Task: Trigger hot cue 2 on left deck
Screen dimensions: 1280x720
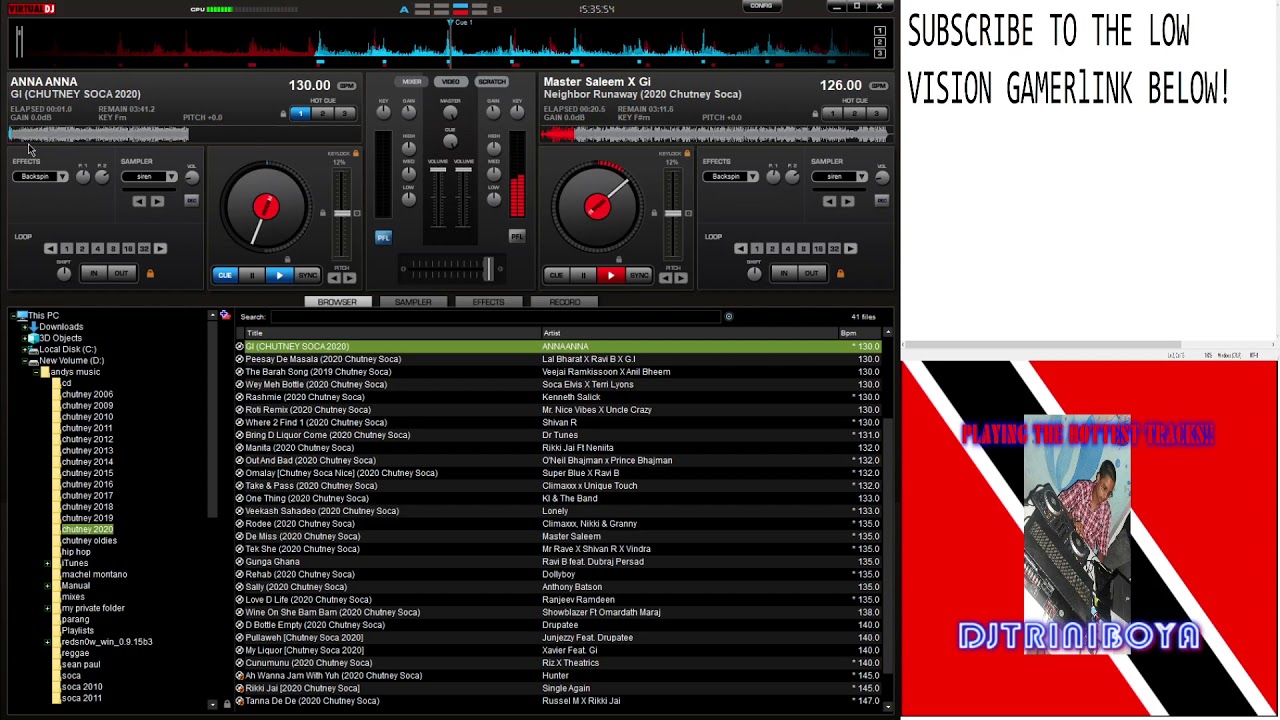Action: coord(323,114)
